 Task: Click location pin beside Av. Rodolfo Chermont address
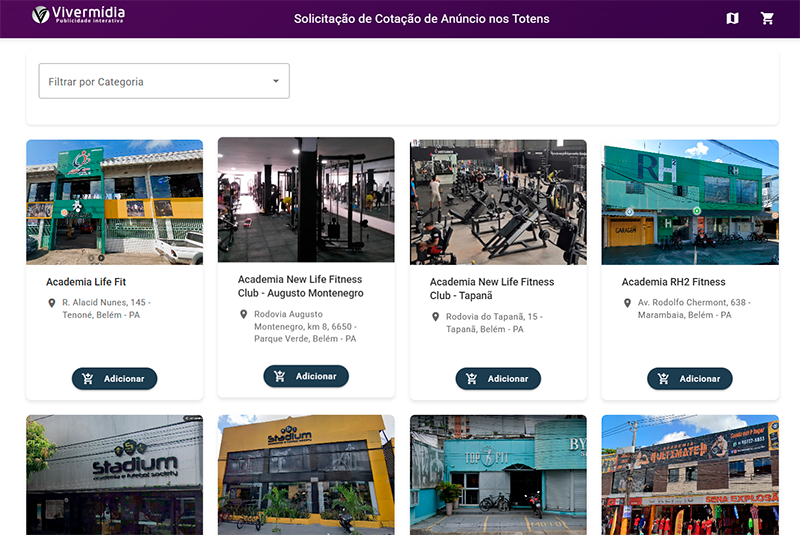pos(627,303)
